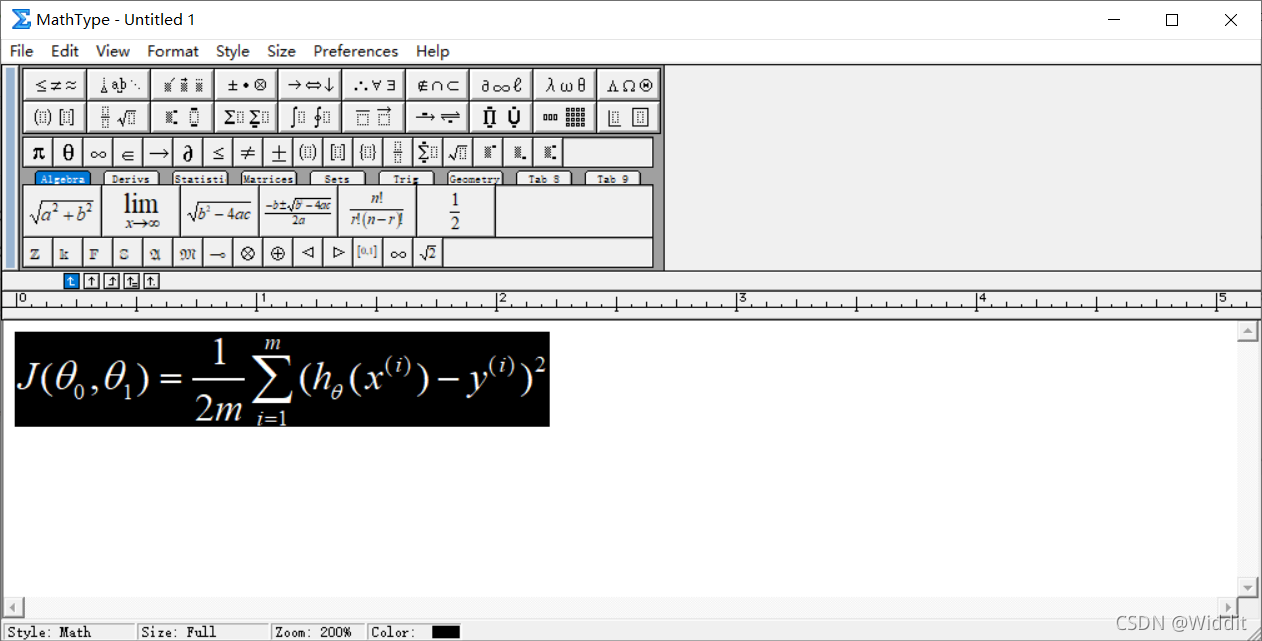
Task: Click the vertical scrollbar up arrow
Action: pos(1247,332)
